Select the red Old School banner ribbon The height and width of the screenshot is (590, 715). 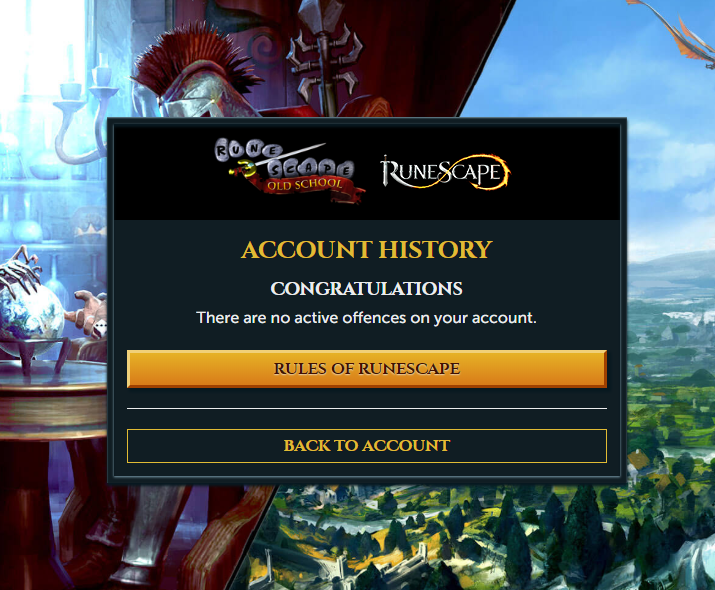[x=310, y=187]
